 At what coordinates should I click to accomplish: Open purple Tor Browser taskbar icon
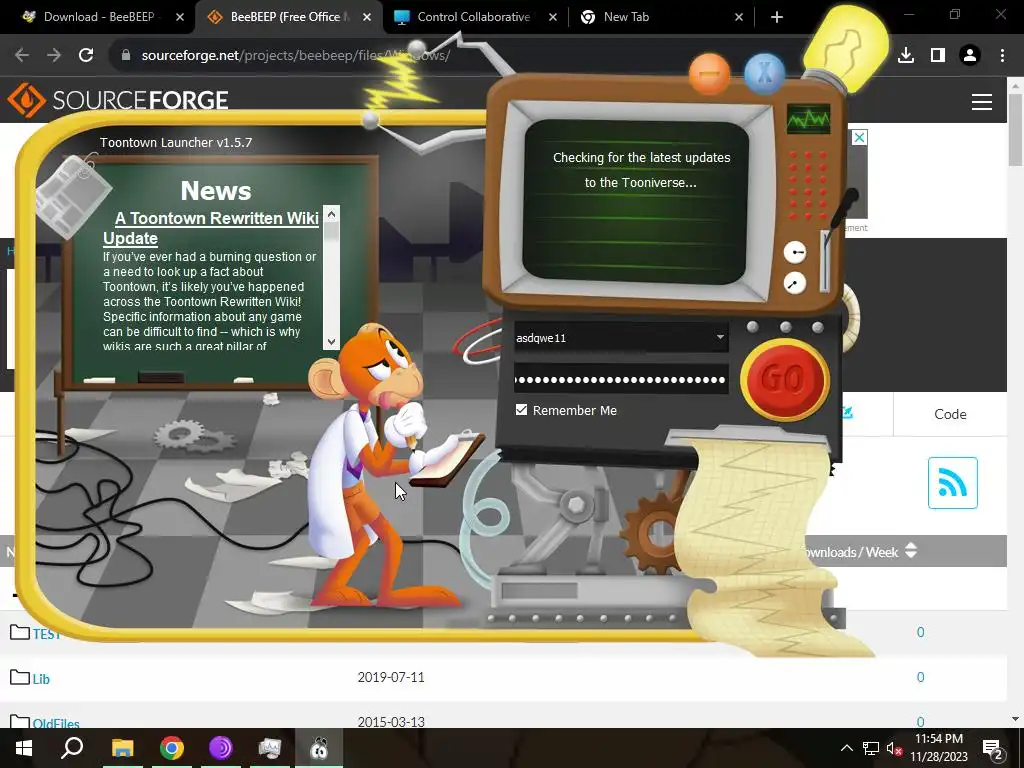pyautogui.click(x=221, y=748)
